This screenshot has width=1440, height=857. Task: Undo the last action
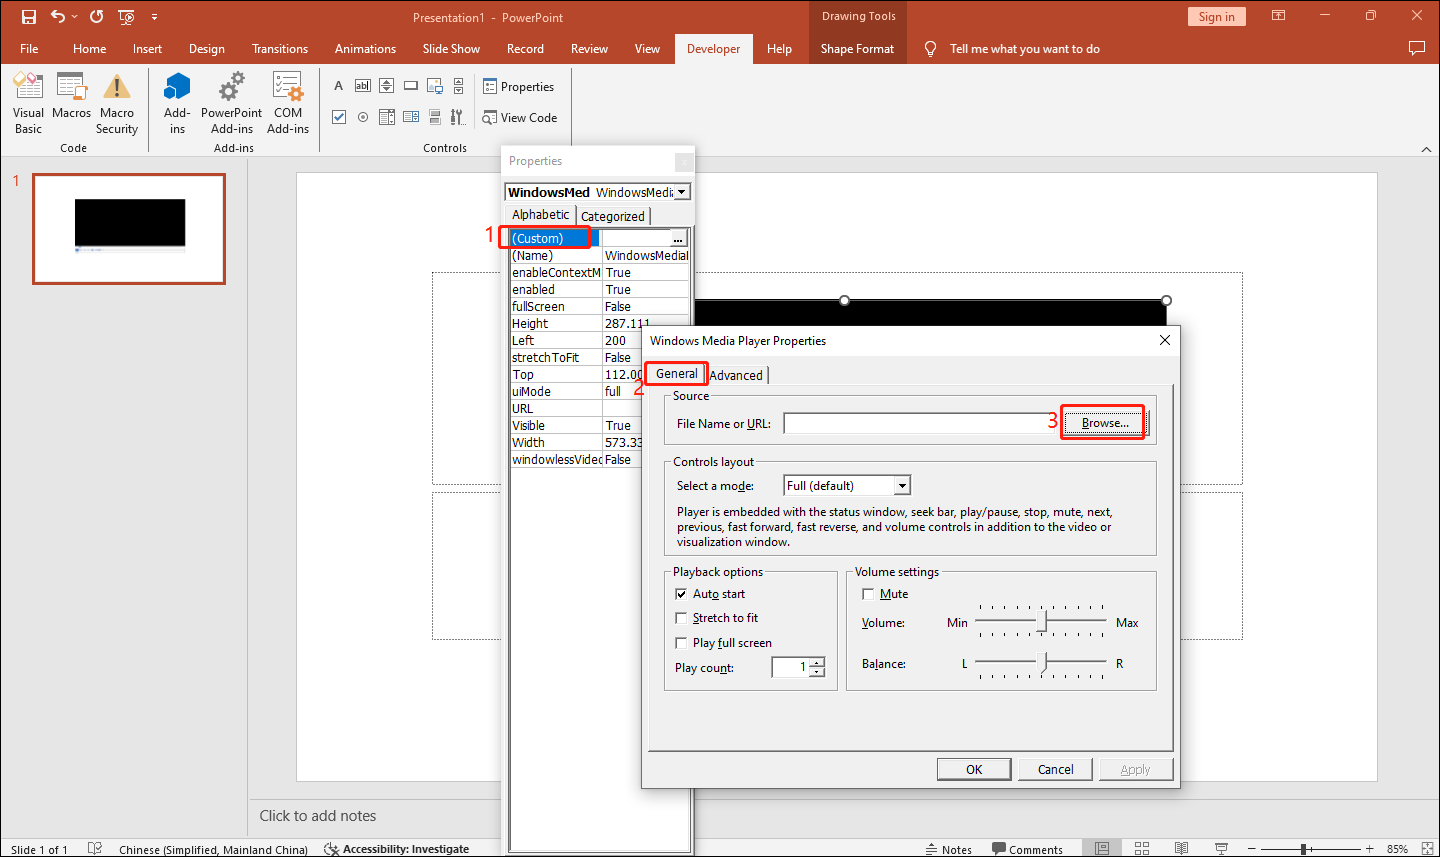point(59,17)
